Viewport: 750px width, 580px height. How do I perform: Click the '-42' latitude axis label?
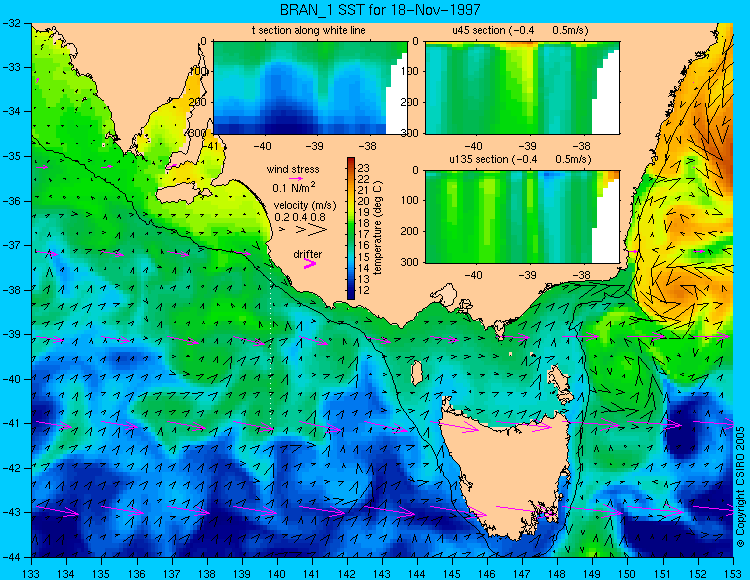pos(13,468)
